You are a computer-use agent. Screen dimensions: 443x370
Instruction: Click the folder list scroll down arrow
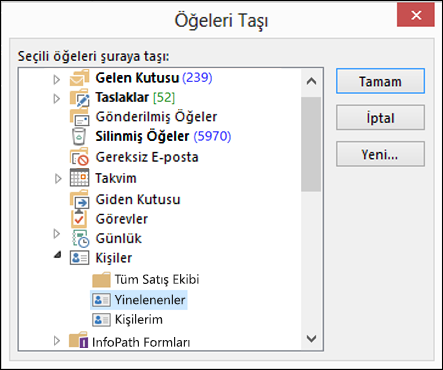311,339
